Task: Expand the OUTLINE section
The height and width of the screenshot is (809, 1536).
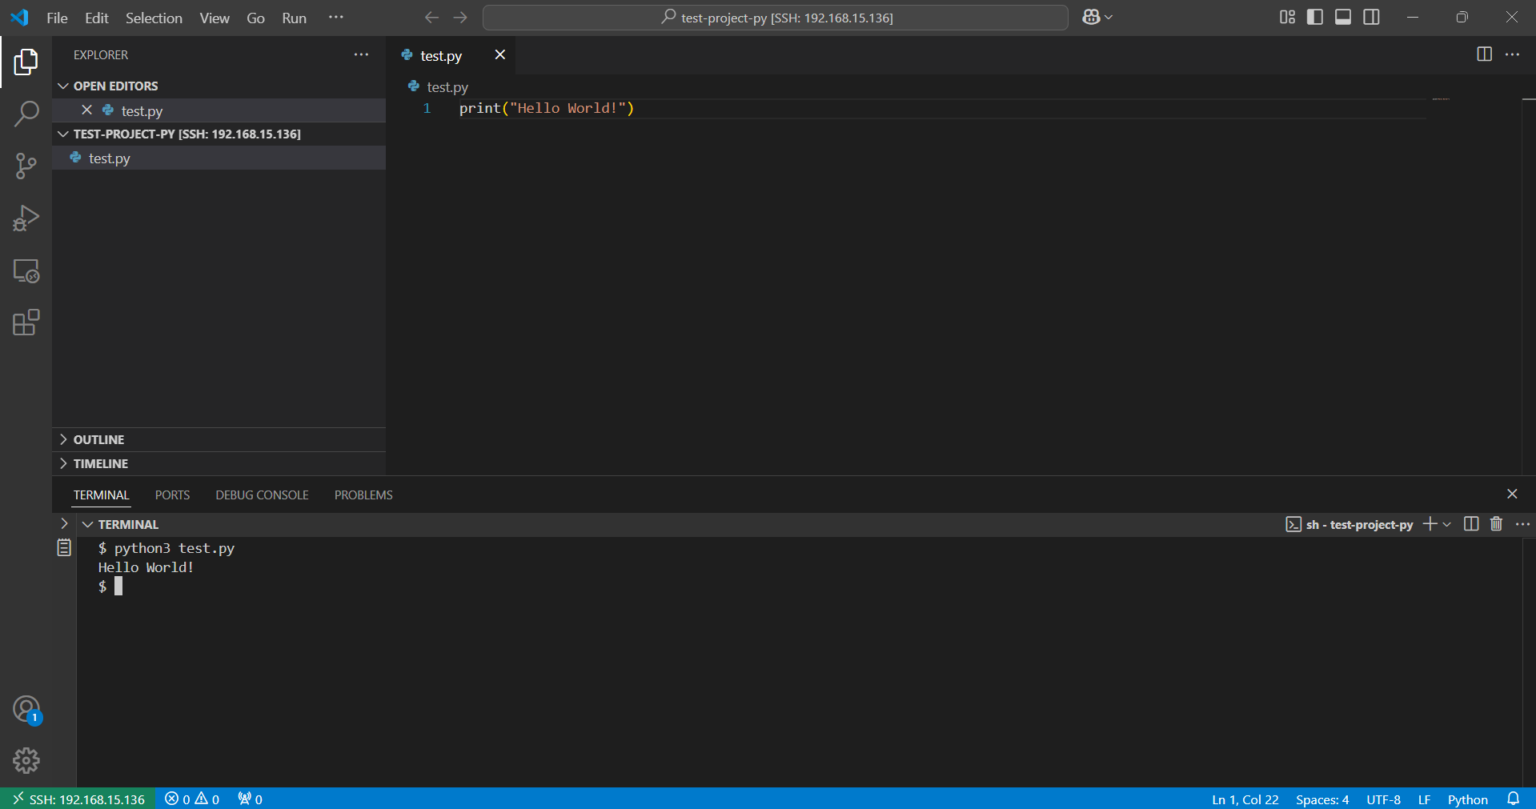Action: [63, 439]
